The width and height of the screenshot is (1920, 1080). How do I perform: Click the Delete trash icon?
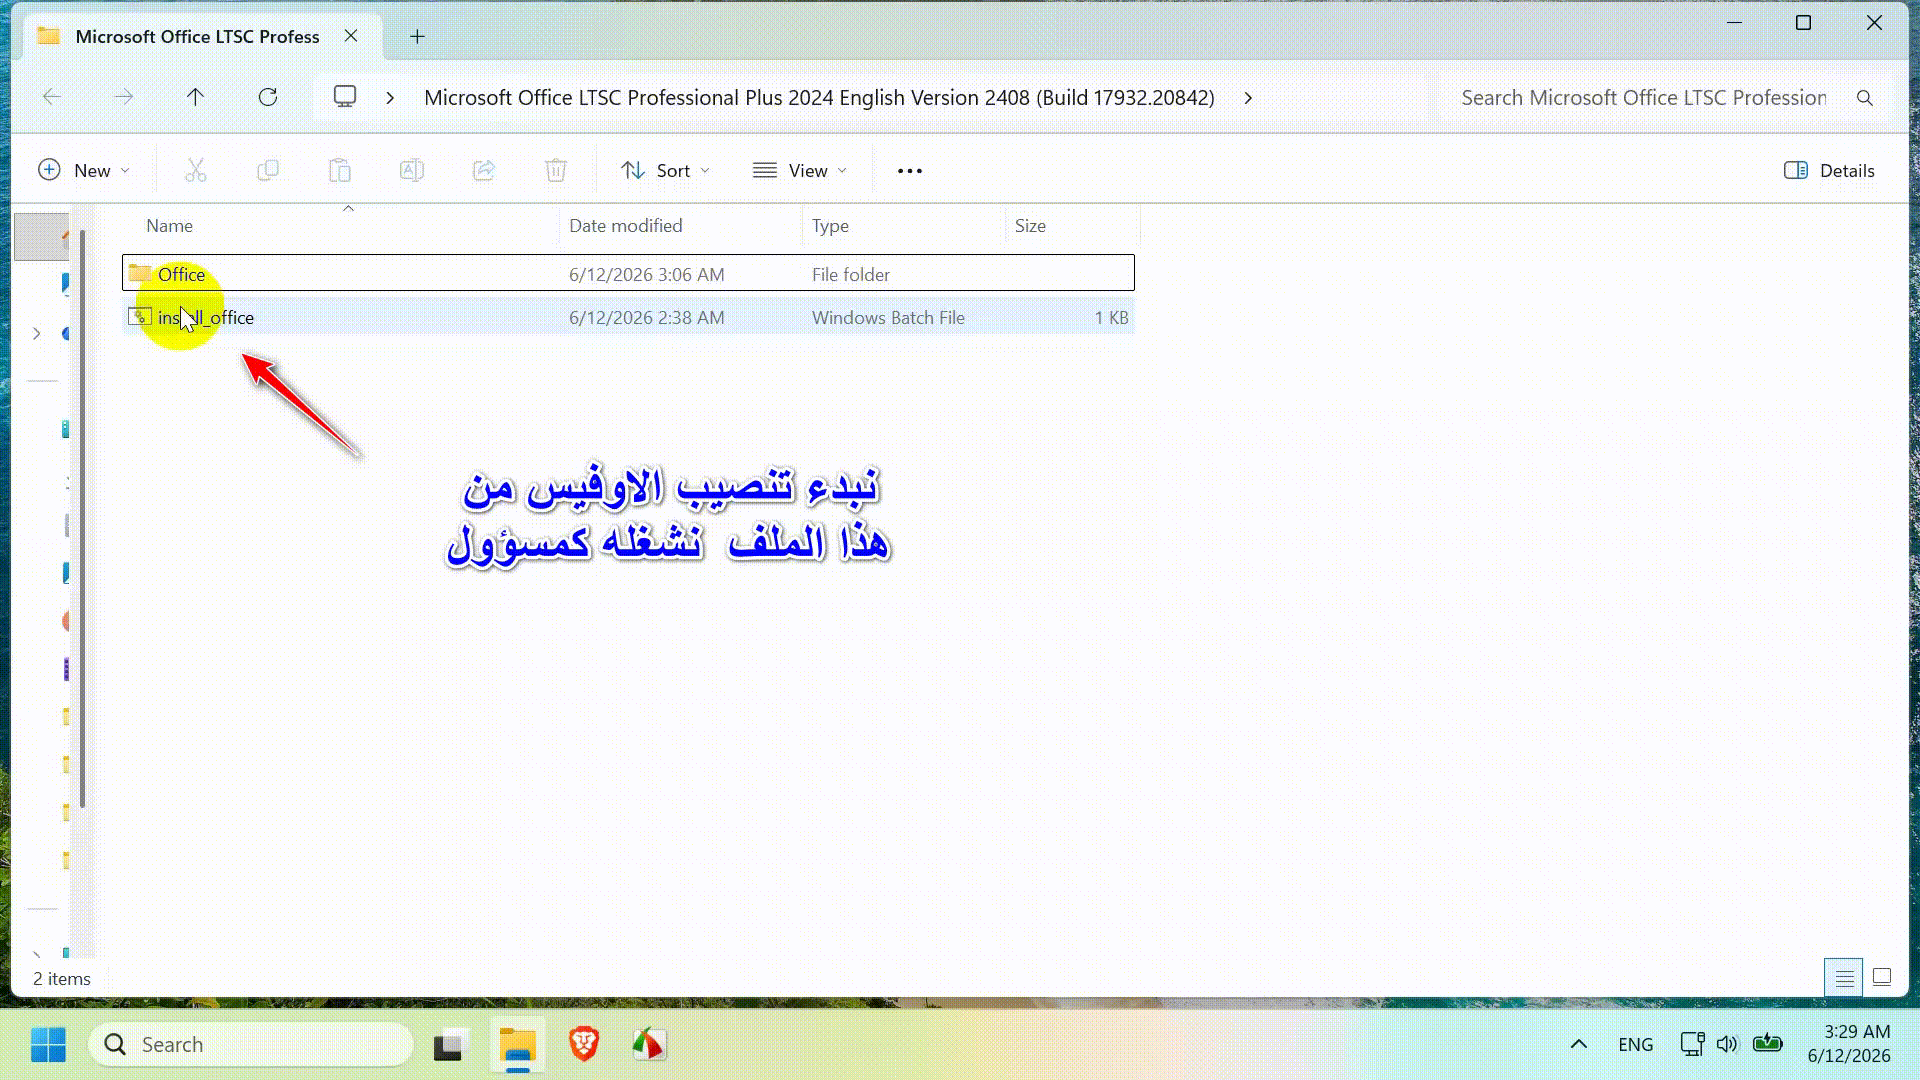(x=556, y=171)
